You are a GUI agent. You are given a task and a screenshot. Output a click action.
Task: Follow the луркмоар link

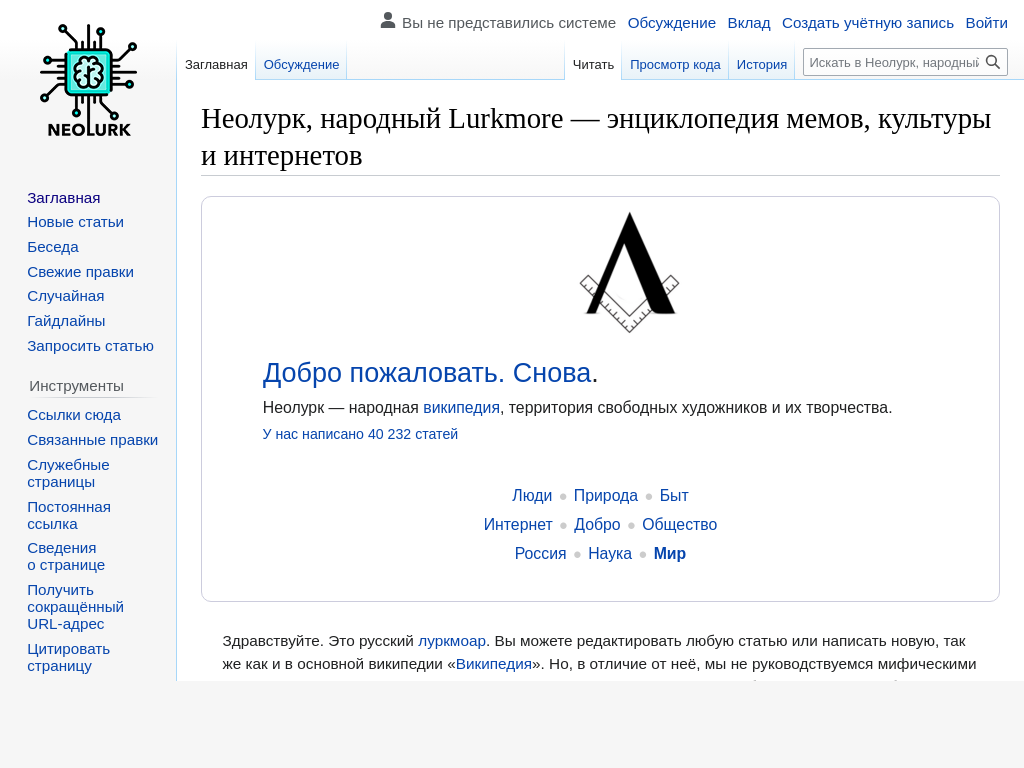pyautogui.click(x=452, y=641)
